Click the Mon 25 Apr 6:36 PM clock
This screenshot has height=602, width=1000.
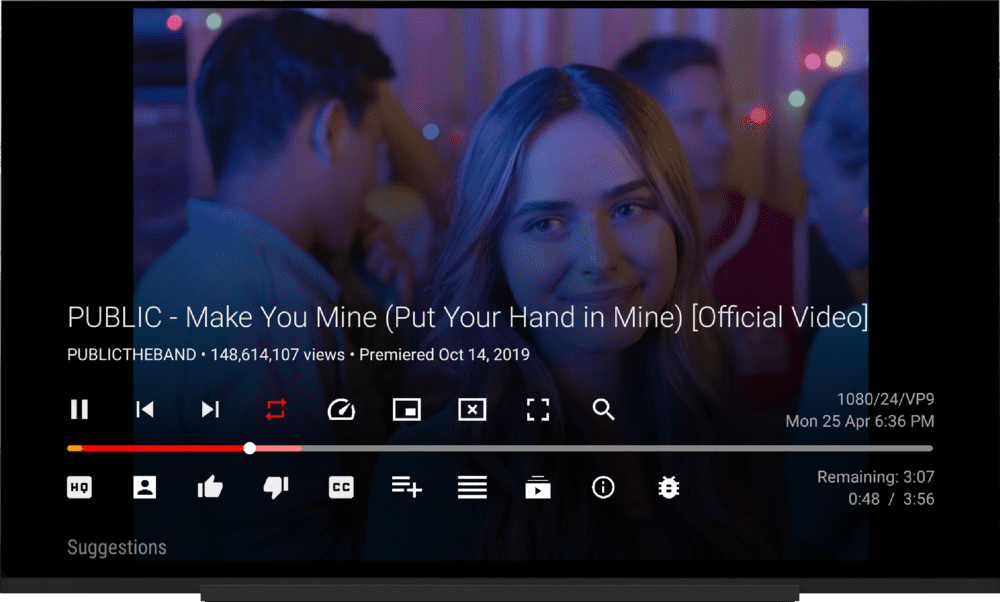860,422
